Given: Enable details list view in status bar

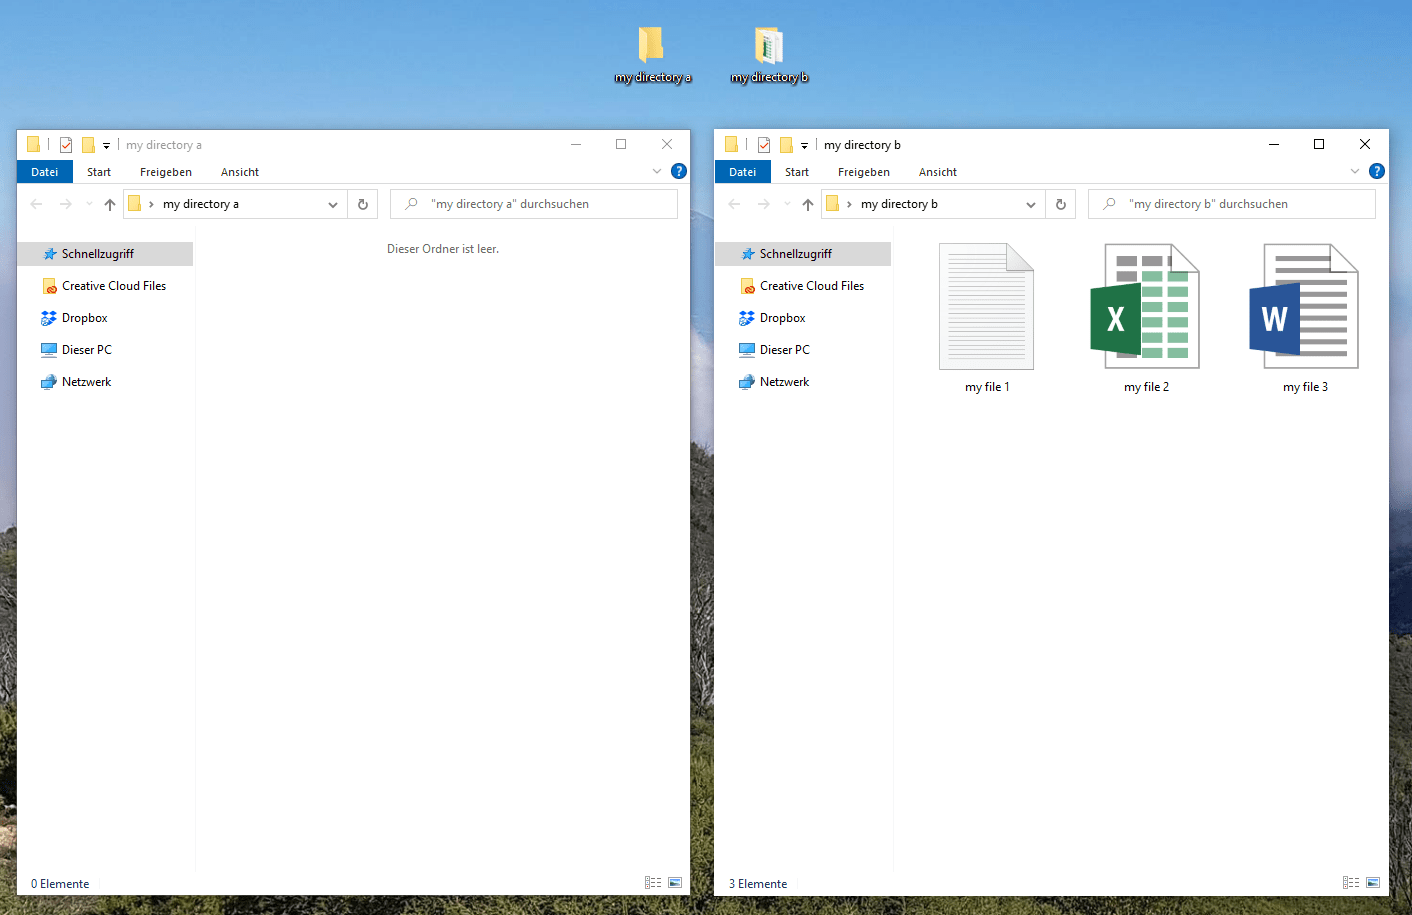Looking at the screenshot, I should point(653,882).
